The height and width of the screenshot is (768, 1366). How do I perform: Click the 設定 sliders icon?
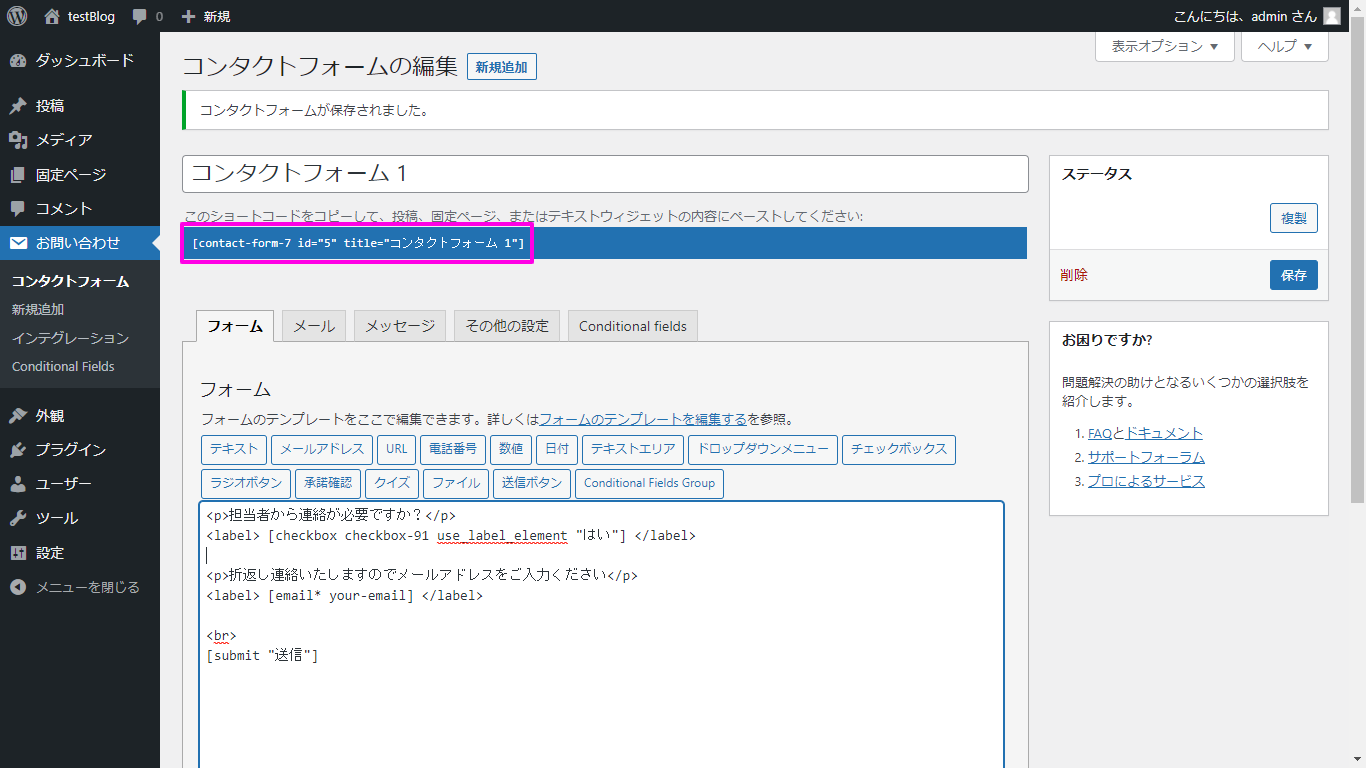[x=18, y=553]
